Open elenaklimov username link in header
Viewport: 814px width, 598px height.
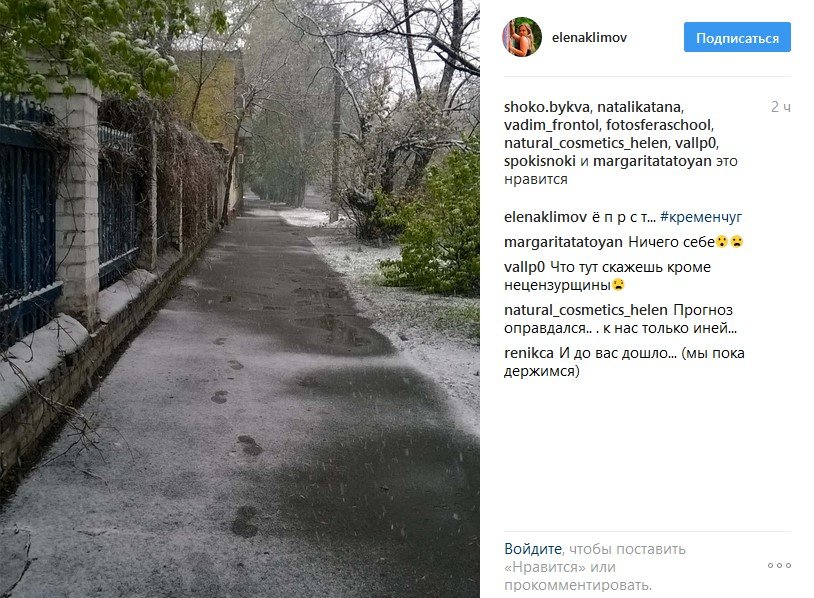[x=589, y=37]
